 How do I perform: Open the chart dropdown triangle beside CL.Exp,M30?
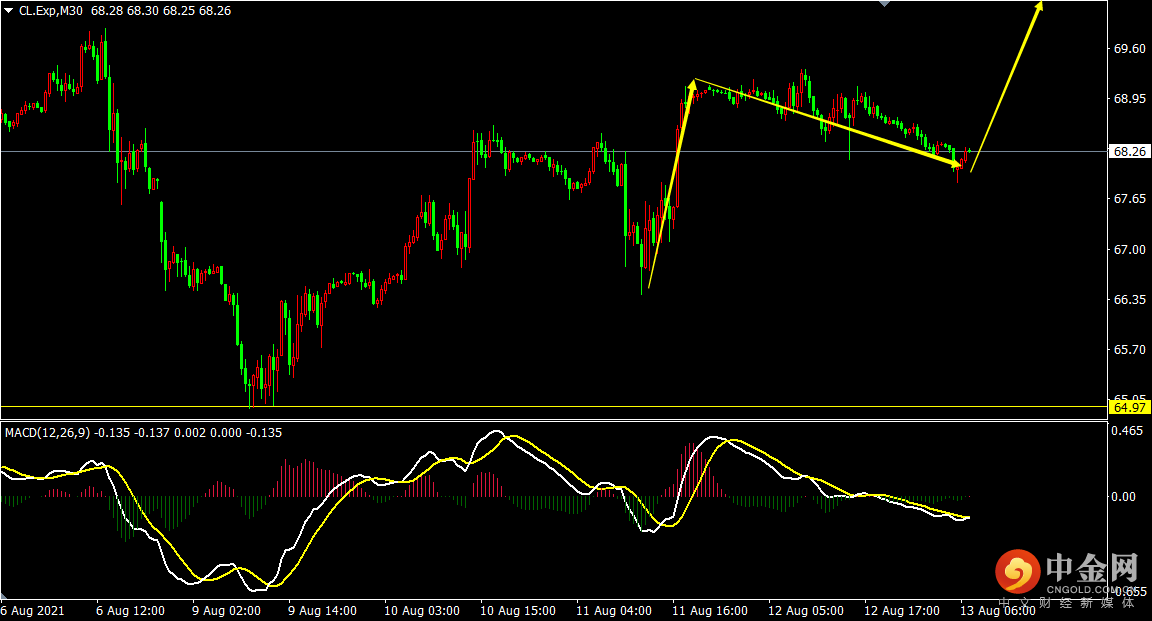pyautogui.click(x=9, y=11)
